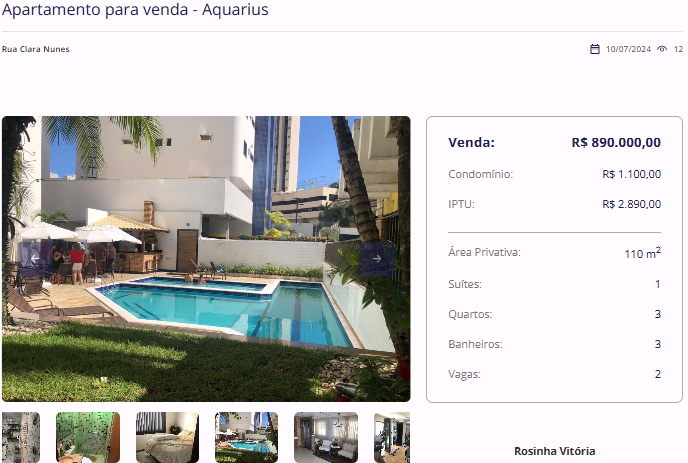Image resolution: width=688 pixels, height=463 pixels.
Task: Open the green tiled bathroom thumbnail
Action: (x=88, y=437)
